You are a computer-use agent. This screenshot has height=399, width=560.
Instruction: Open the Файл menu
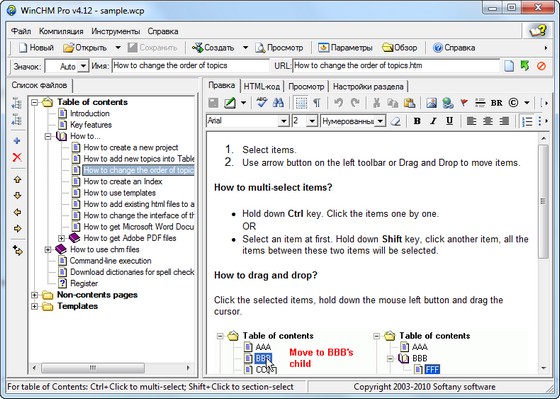tap(21, 31)
